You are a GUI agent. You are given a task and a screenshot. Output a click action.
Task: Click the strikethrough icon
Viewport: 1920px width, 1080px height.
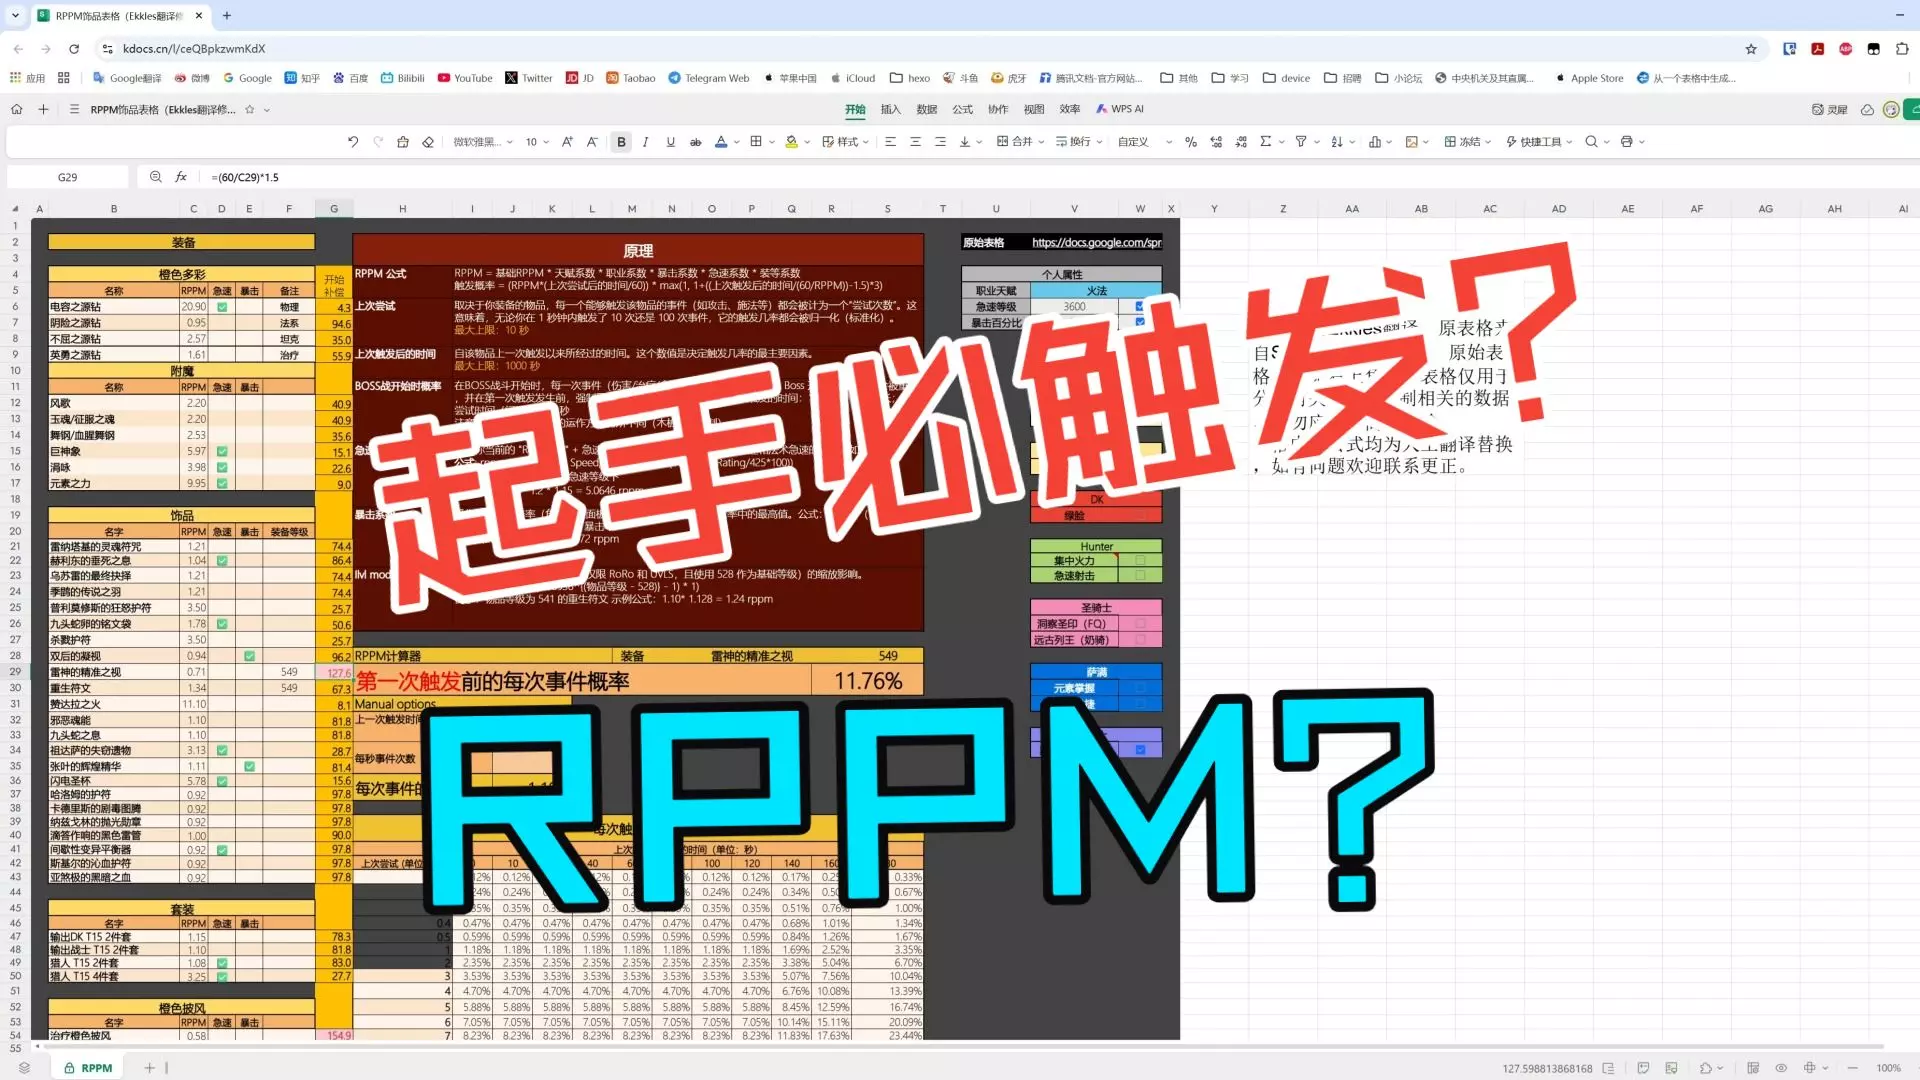696,142
